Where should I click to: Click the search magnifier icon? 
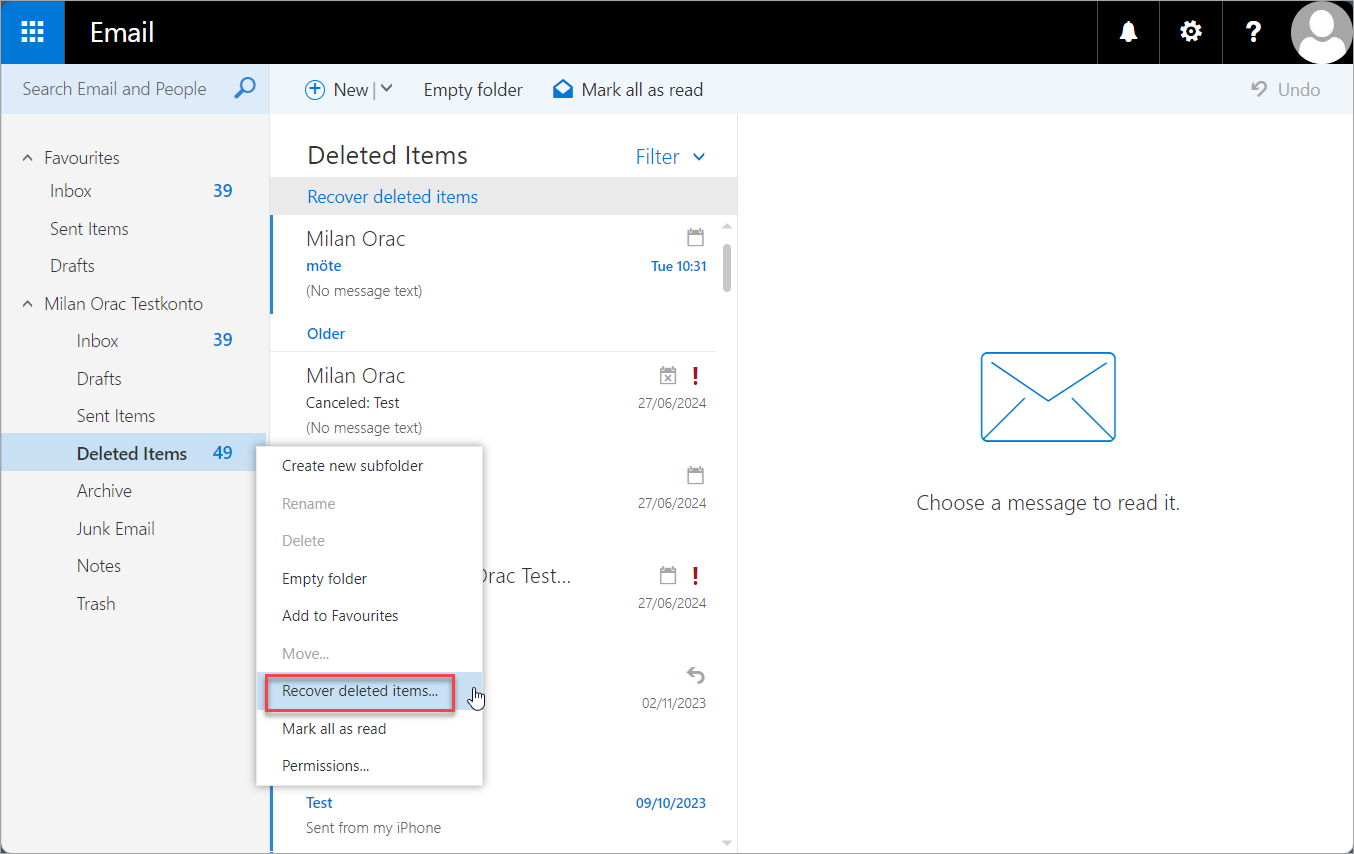pos(244,89)
